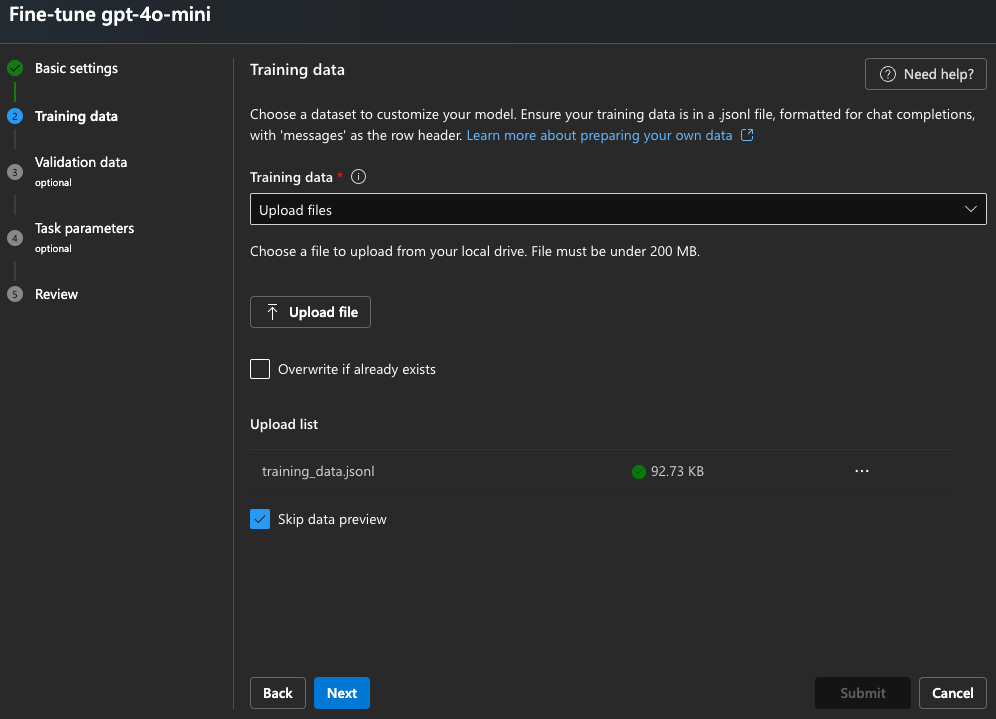Click the step 2 Training data circle icon
Image resolution: width=996 pixels, height=719 pixels.
[x=15, y=116]
